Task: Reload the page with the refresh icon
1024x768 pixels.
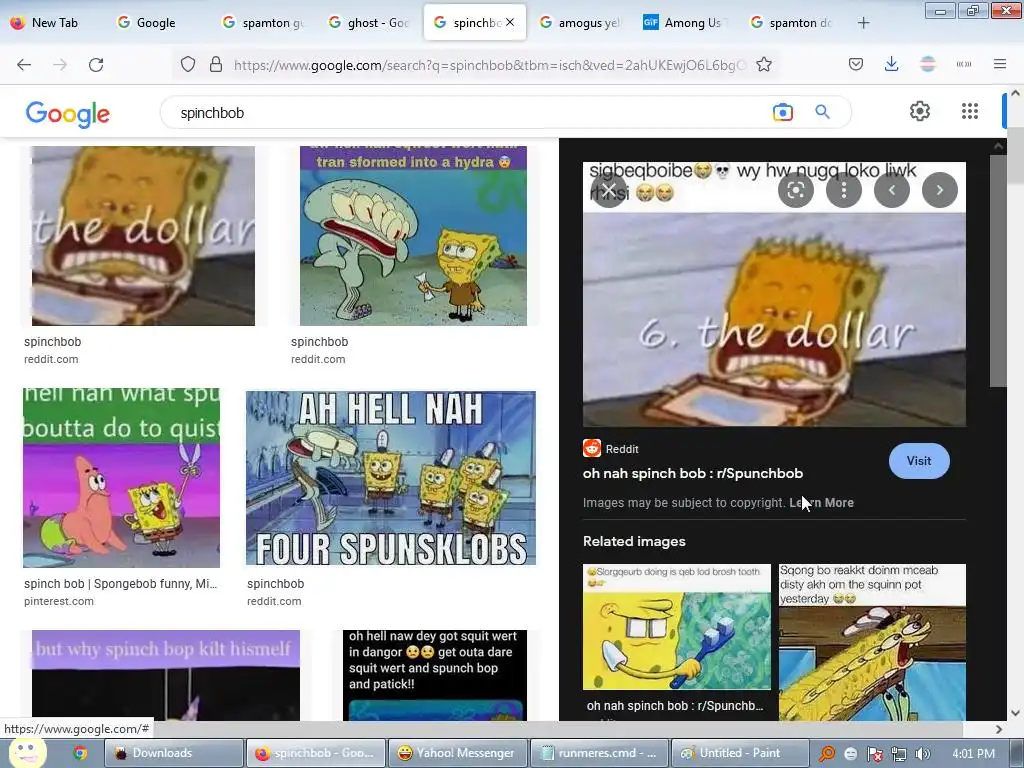Action: [x=96, y=65]
